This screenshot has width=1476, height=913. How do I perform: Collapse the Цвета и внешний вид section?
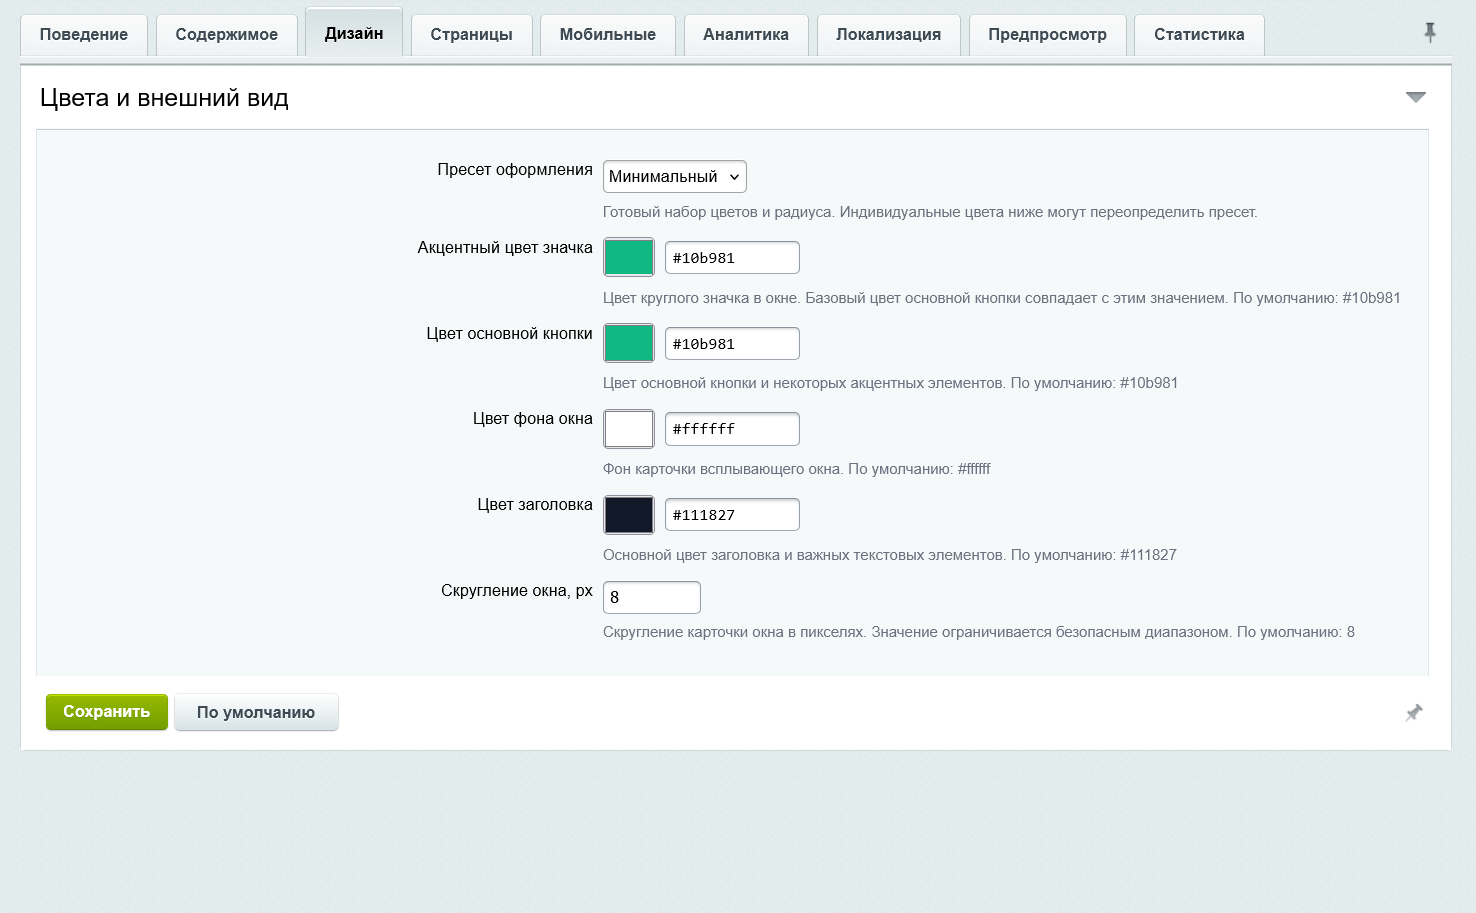(x=1416, y=97)
